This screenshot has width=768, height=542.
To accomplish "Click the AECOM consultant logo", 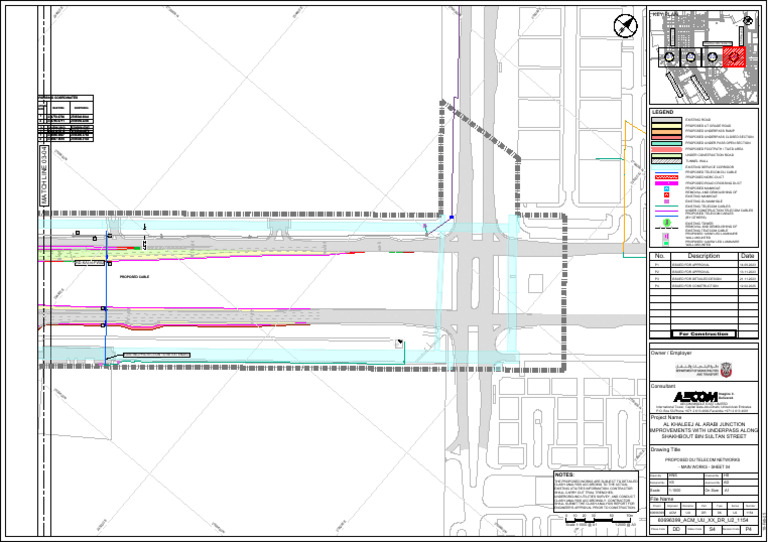I will (695, 397).
